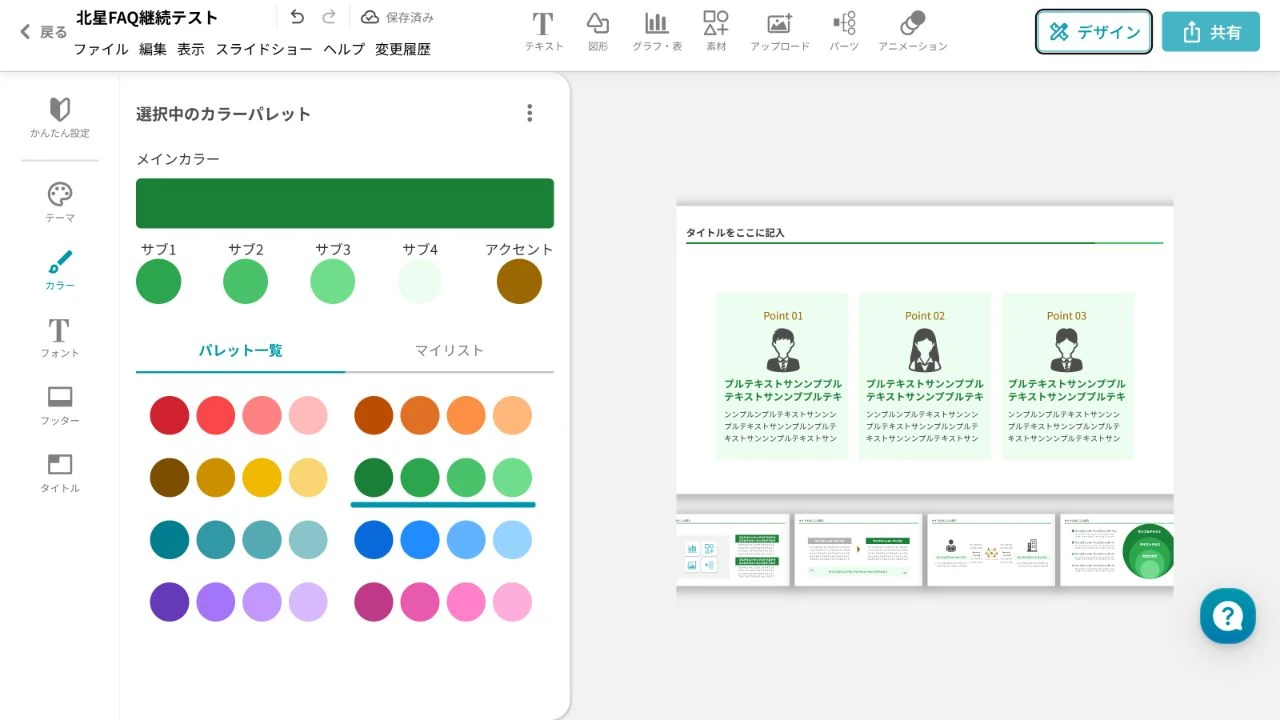1280x720 pixels.
Task: Select the テキスト tool icon
Action: (543, 24)
